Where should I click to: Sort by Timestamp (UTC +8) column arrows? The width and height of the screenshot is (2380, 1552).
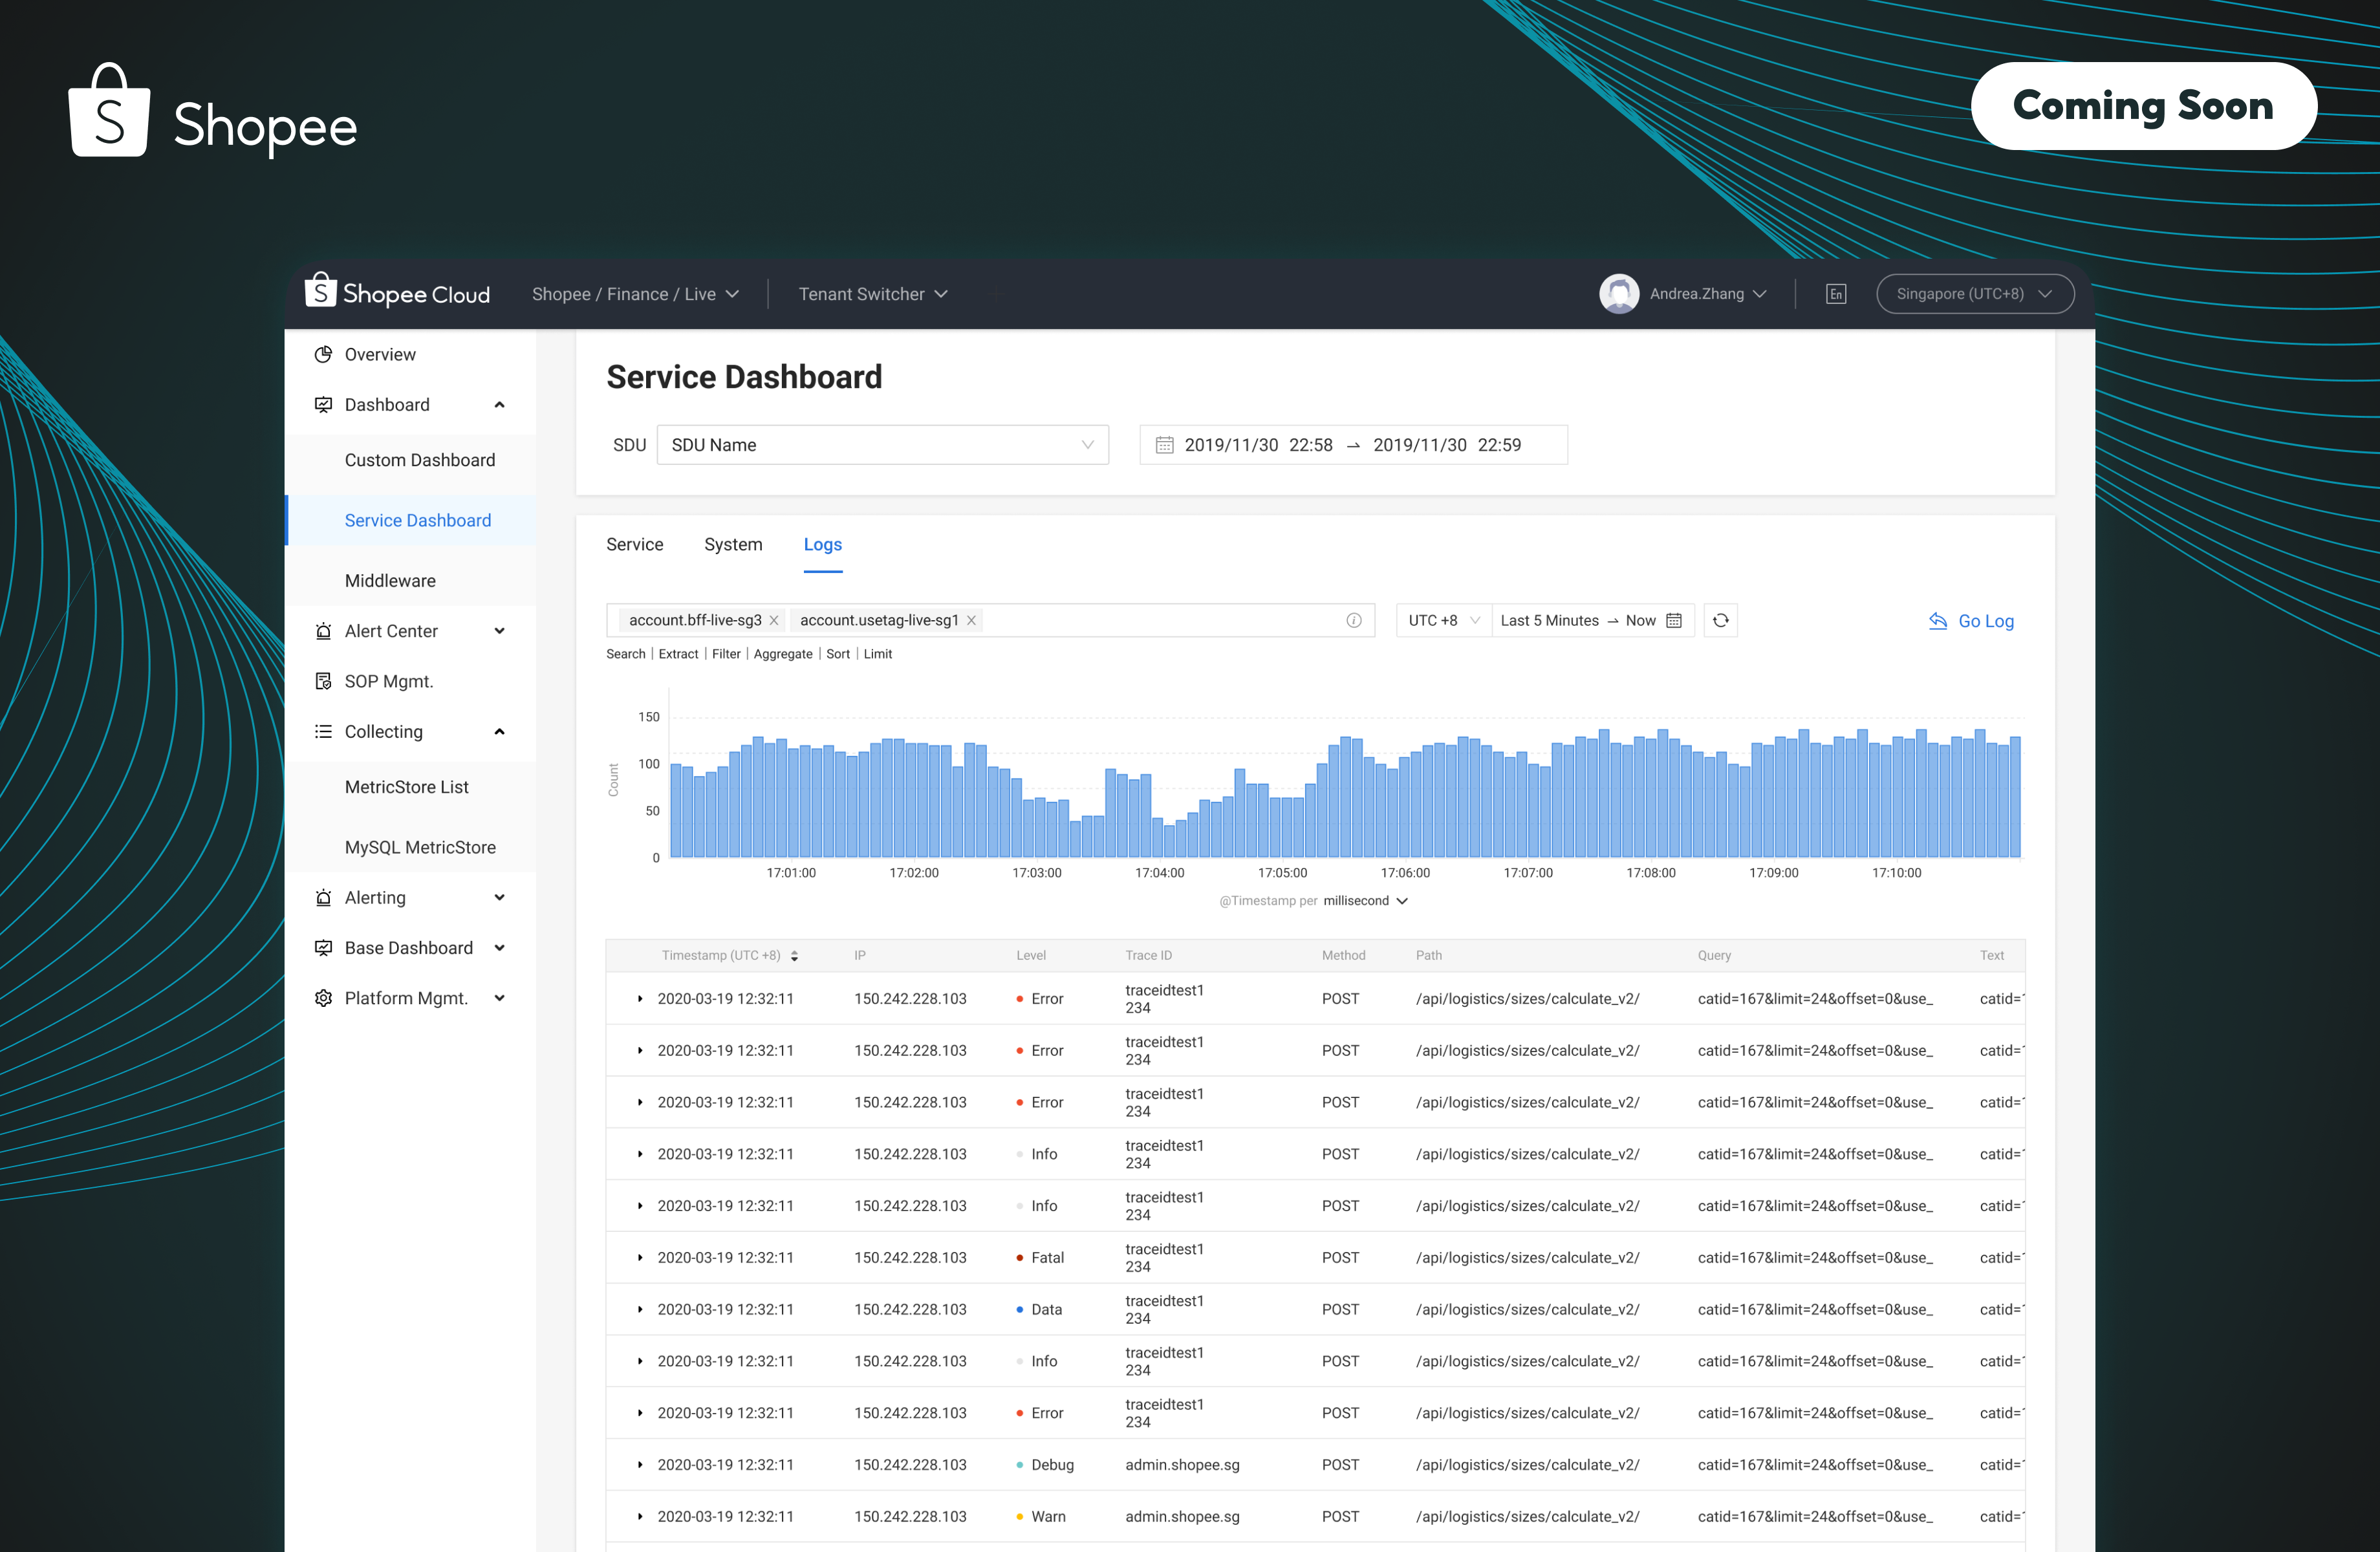click(x=794, y=956)
